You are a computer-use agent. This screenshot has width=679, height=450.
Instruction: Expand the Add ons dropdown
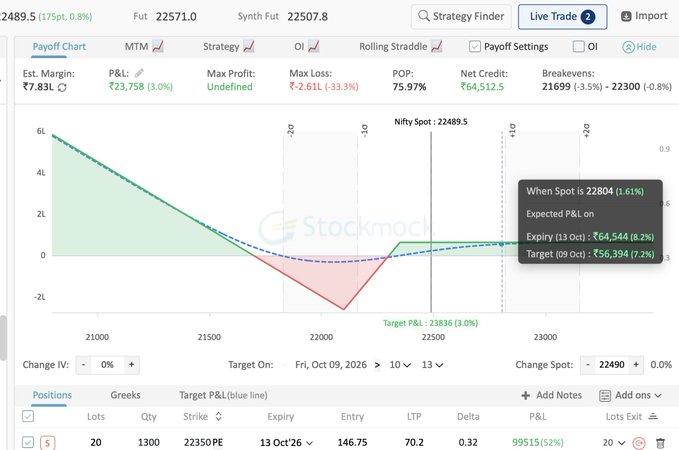click(630, 395)
